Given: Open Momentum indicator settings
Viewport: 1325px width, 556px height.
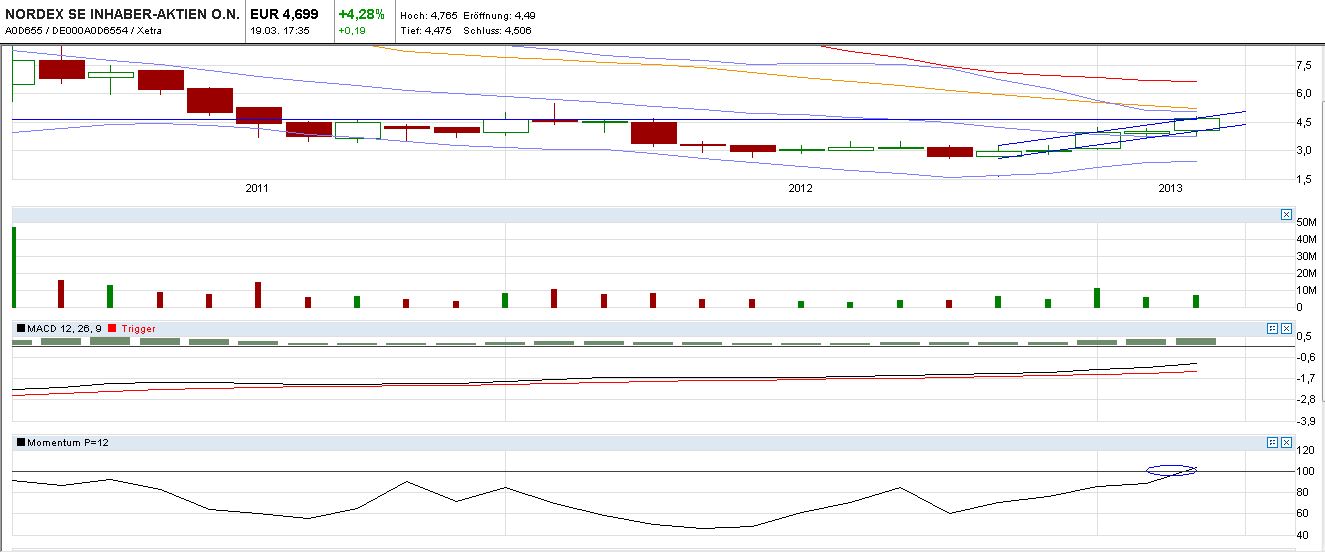Looking at the screenshot, I should (x=1272, y=441).
